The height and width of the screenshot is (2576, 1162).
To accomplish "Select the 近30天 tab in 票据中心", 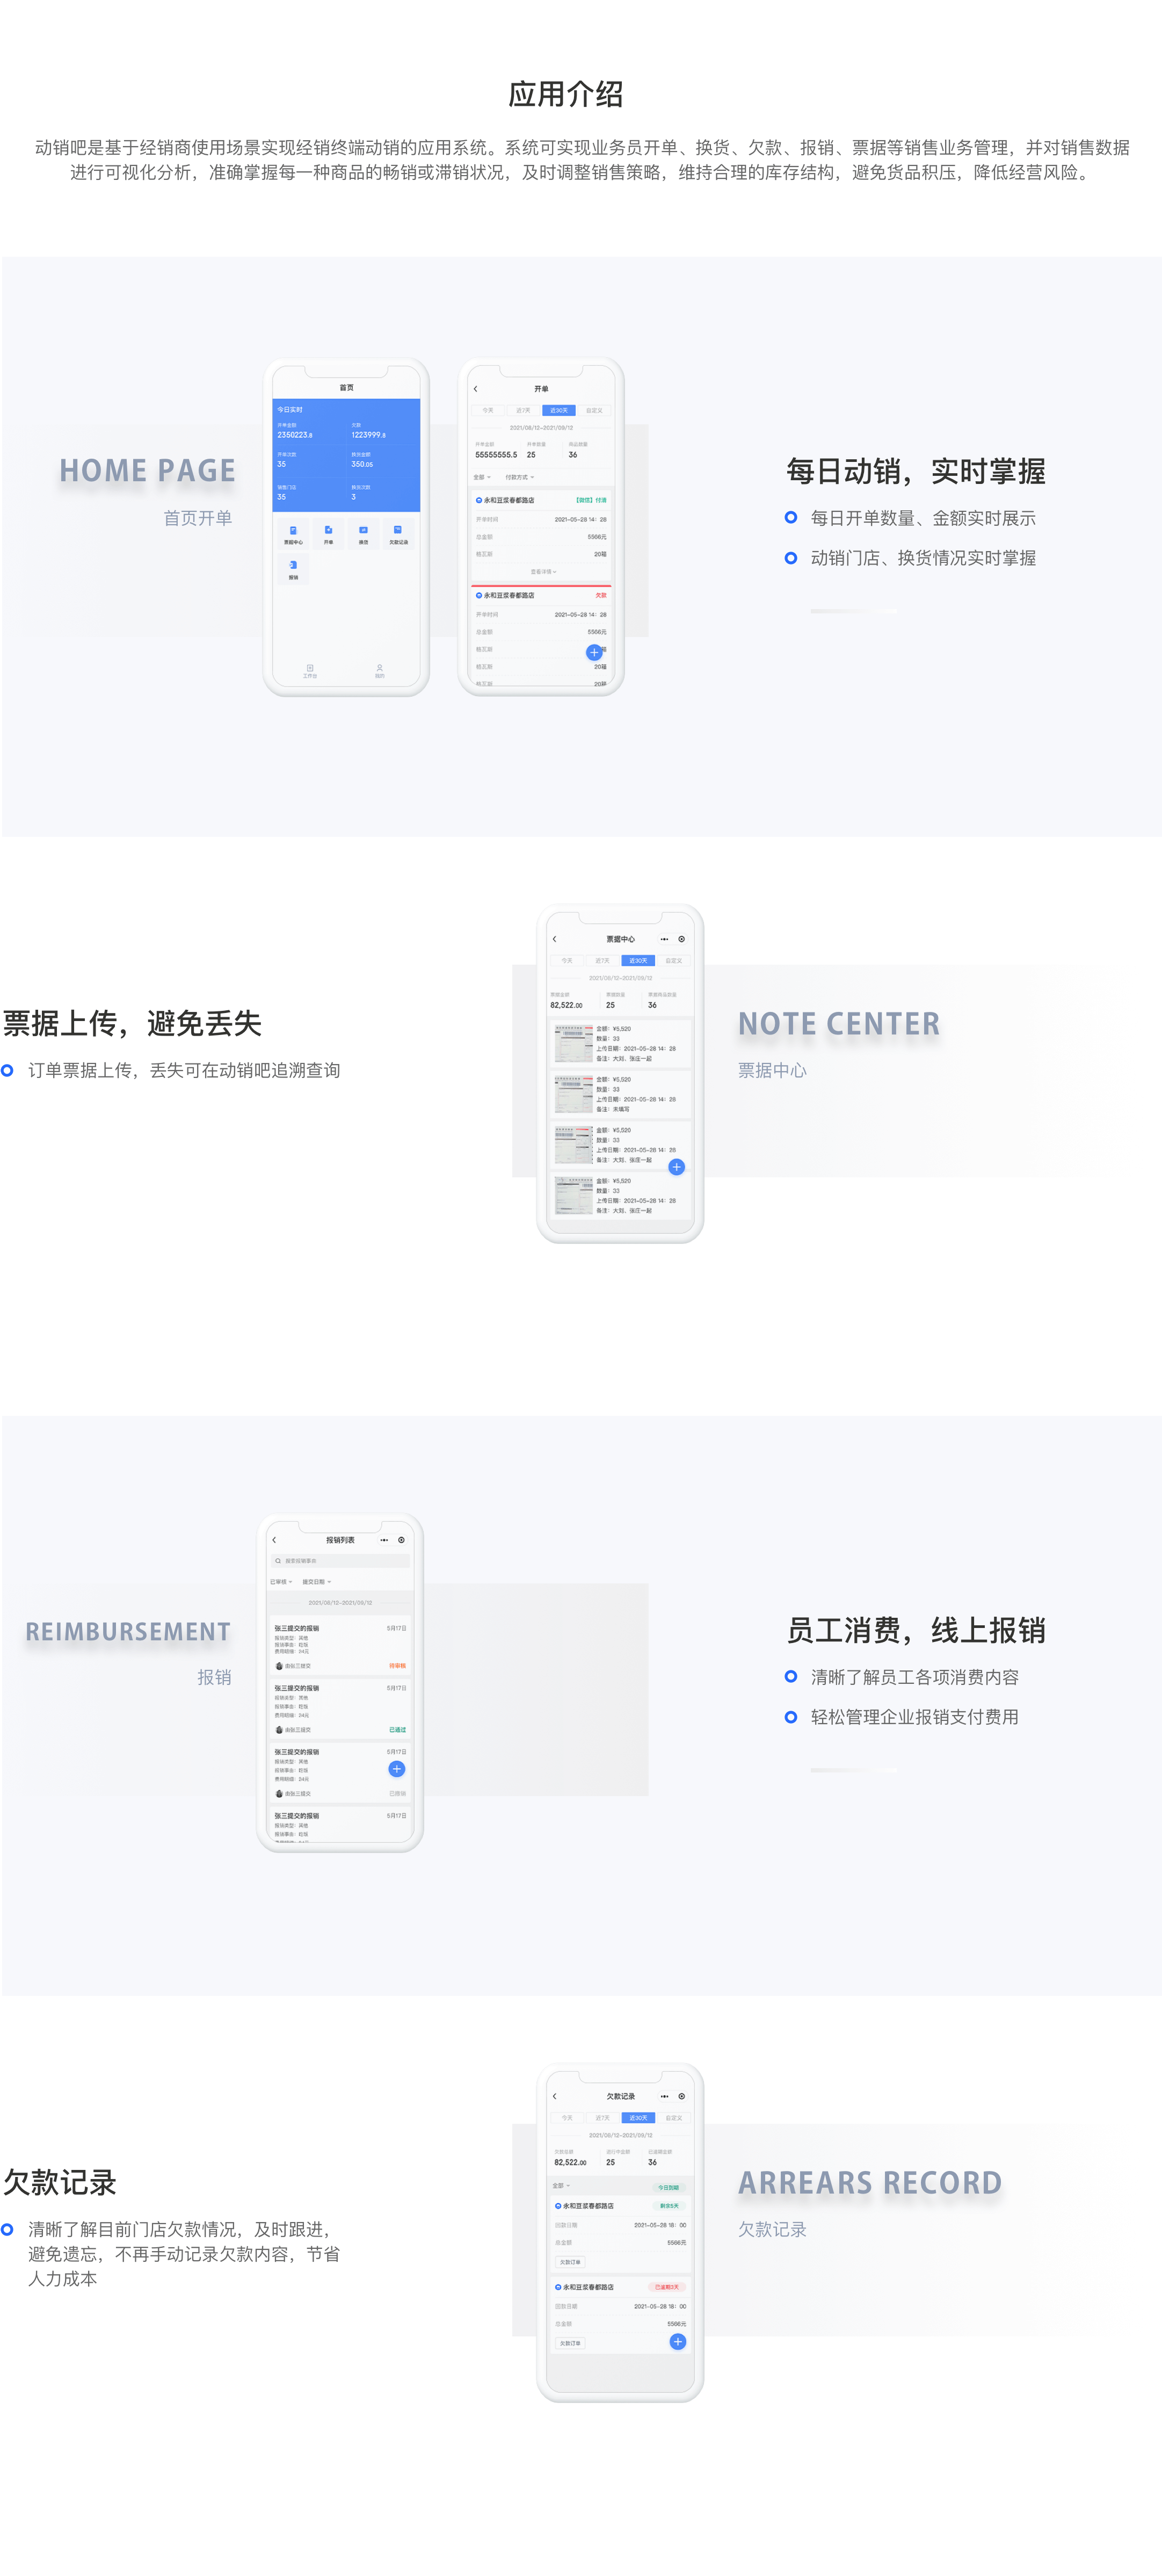I will click(x=638, y=961).
